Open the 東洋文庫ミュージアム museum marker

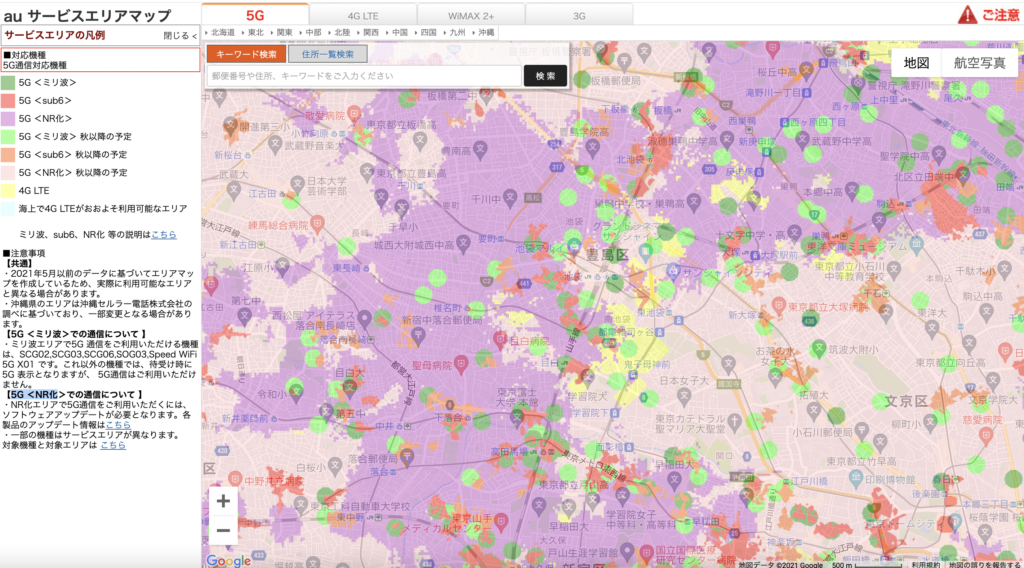tap(916, 244)
